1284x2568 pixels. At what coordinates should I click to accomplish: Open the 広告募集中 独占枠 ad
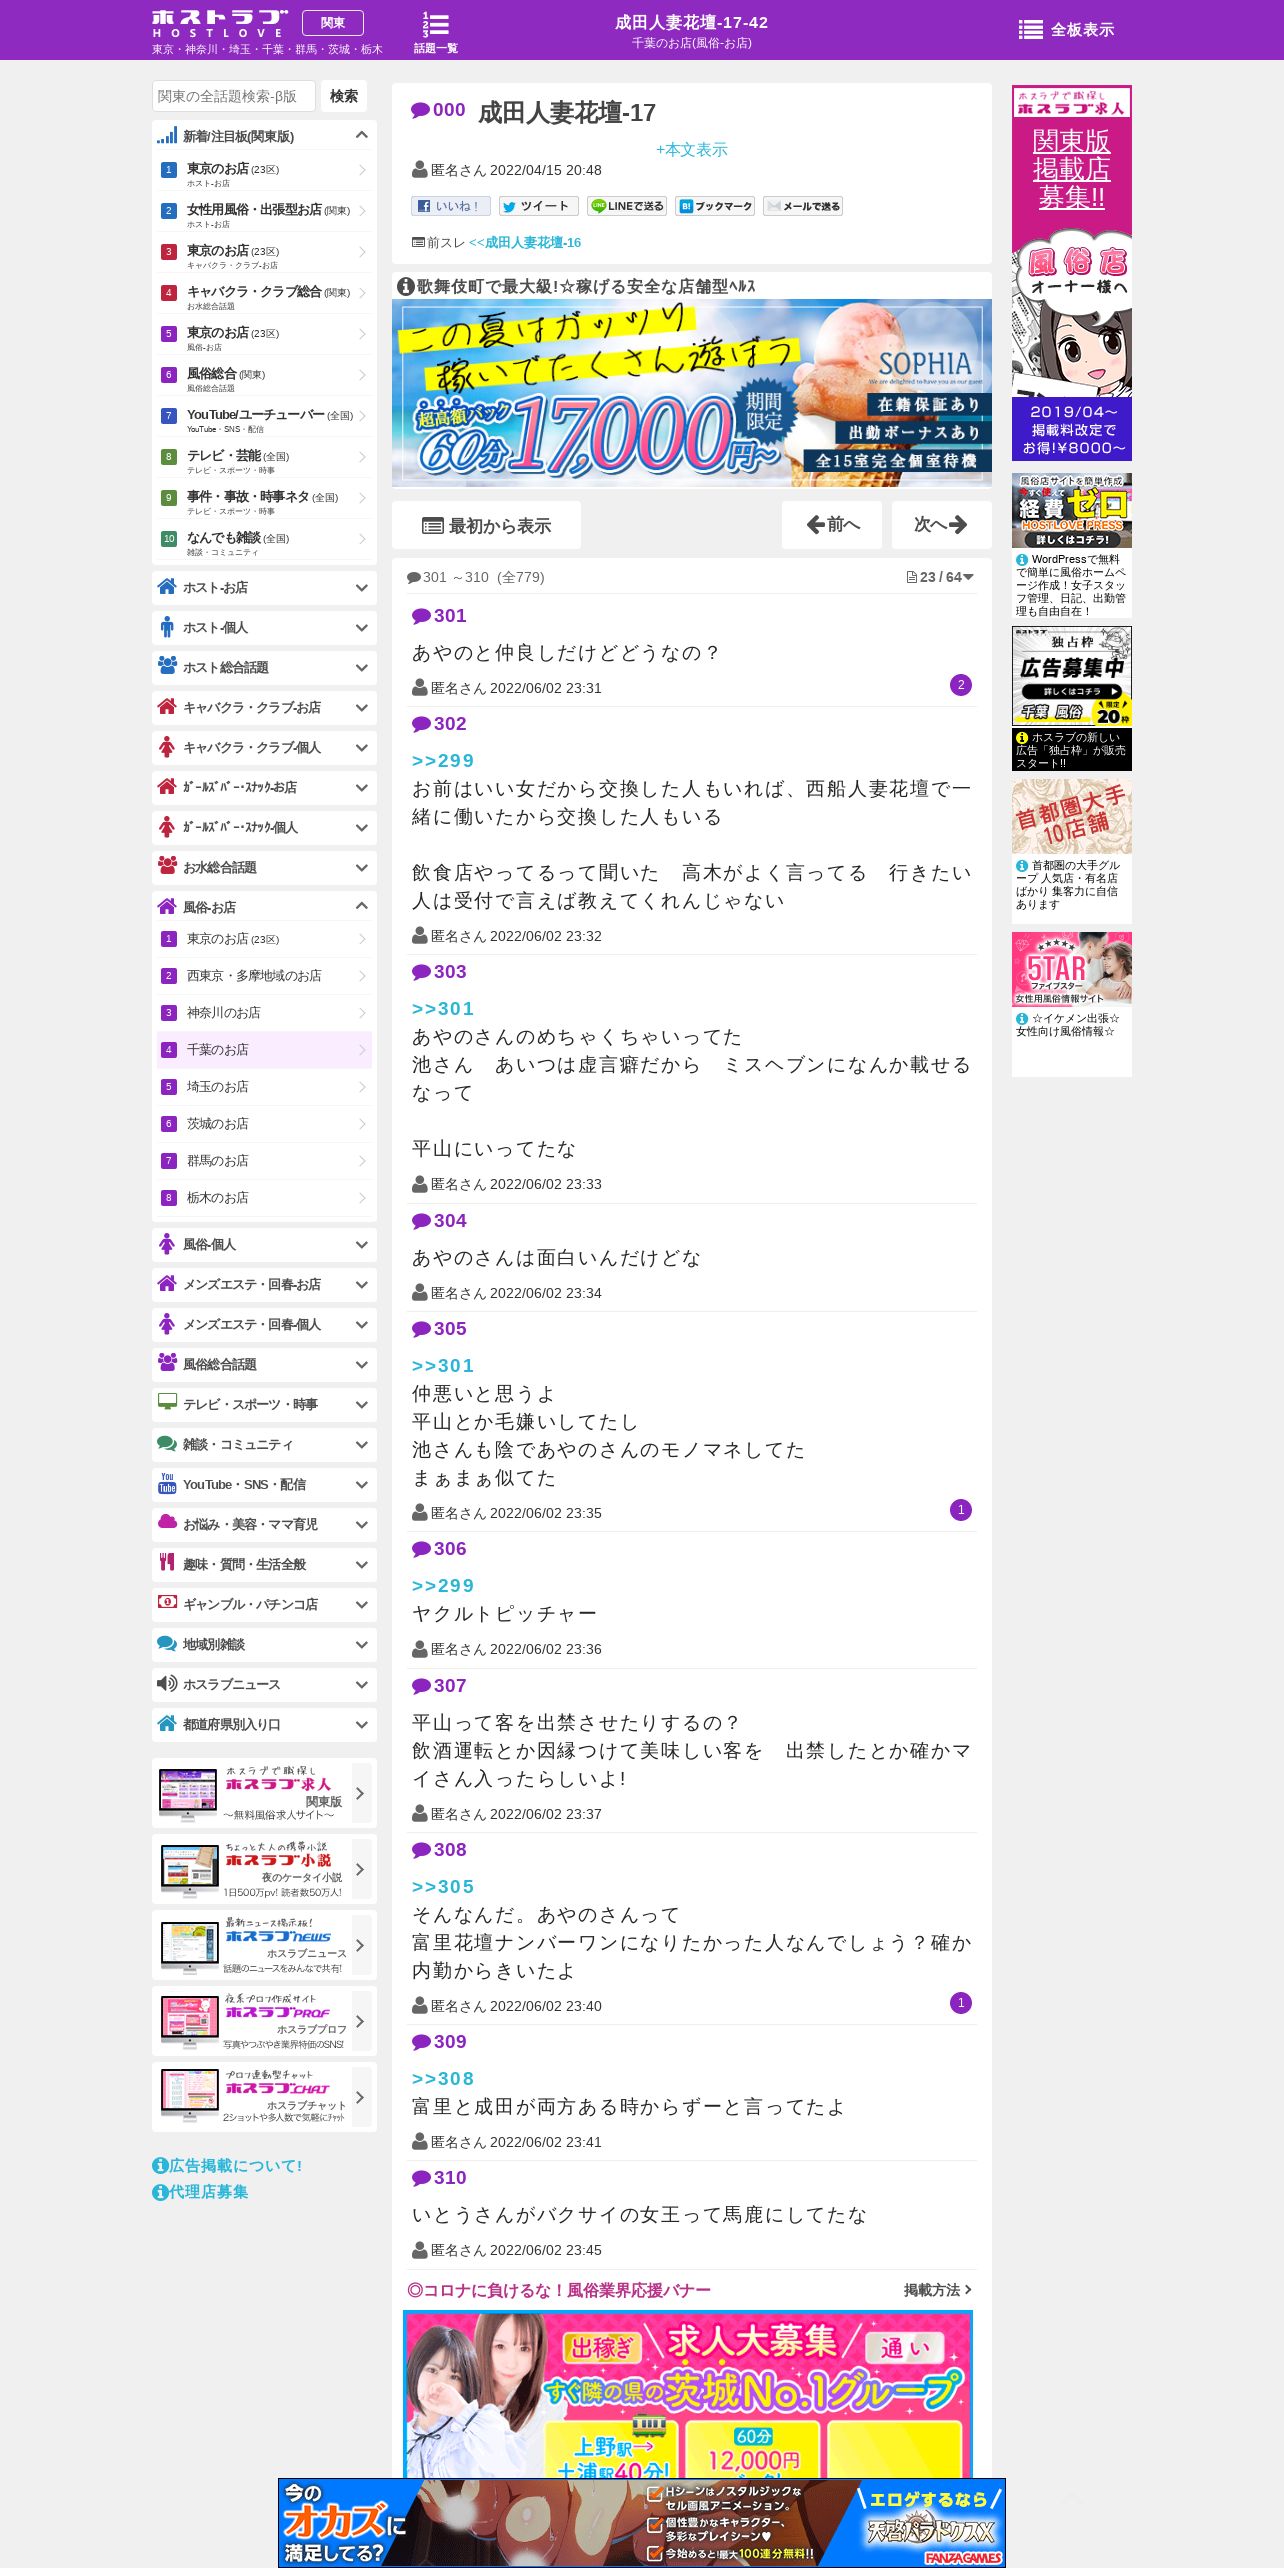coord(1071,675)
